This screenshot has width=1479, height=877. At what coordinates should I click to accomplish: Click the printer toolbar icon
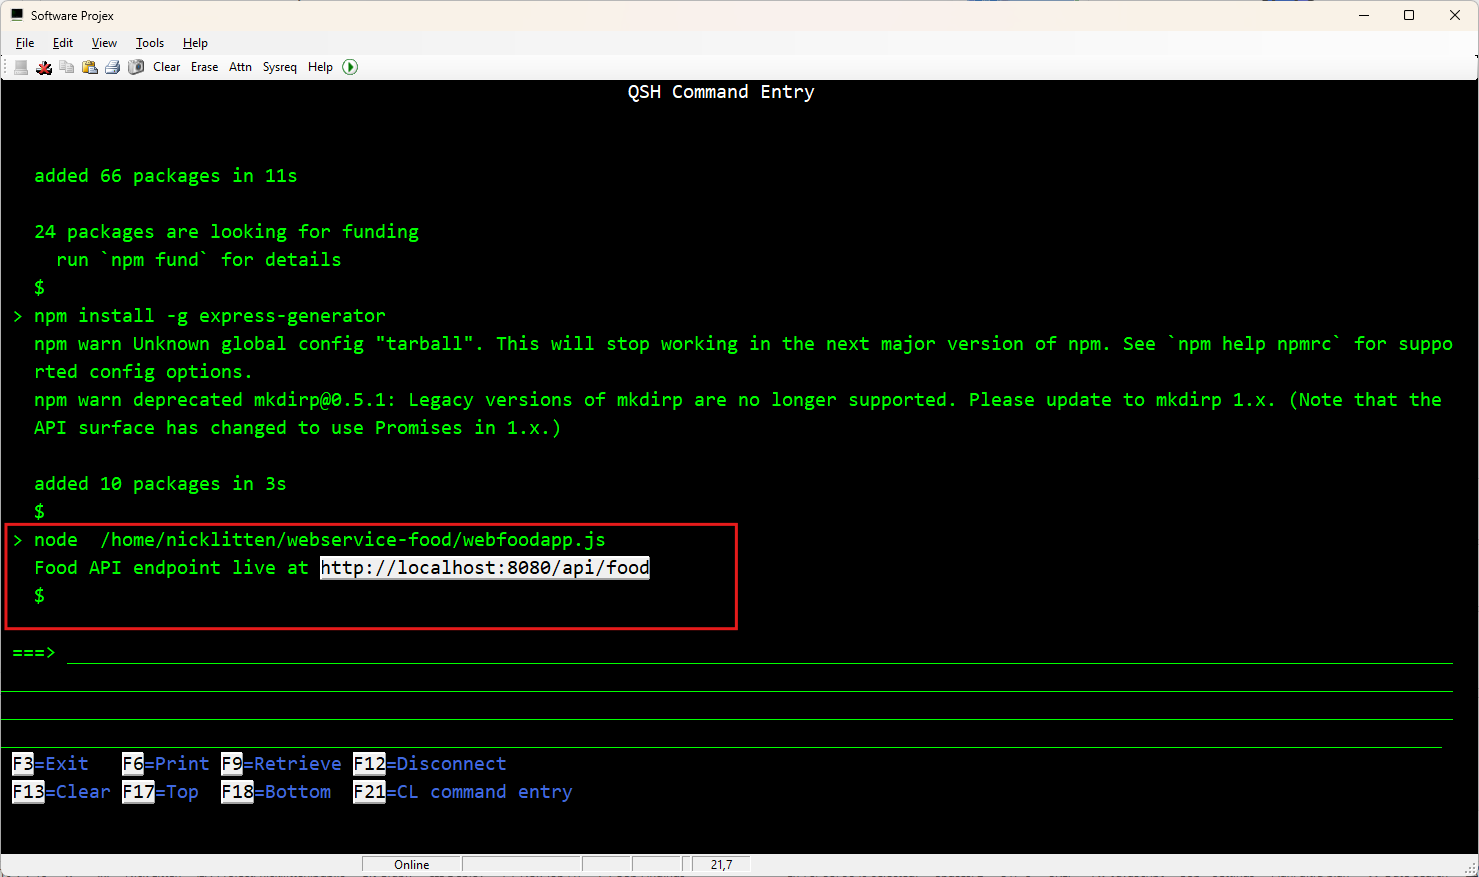(113, 67)
